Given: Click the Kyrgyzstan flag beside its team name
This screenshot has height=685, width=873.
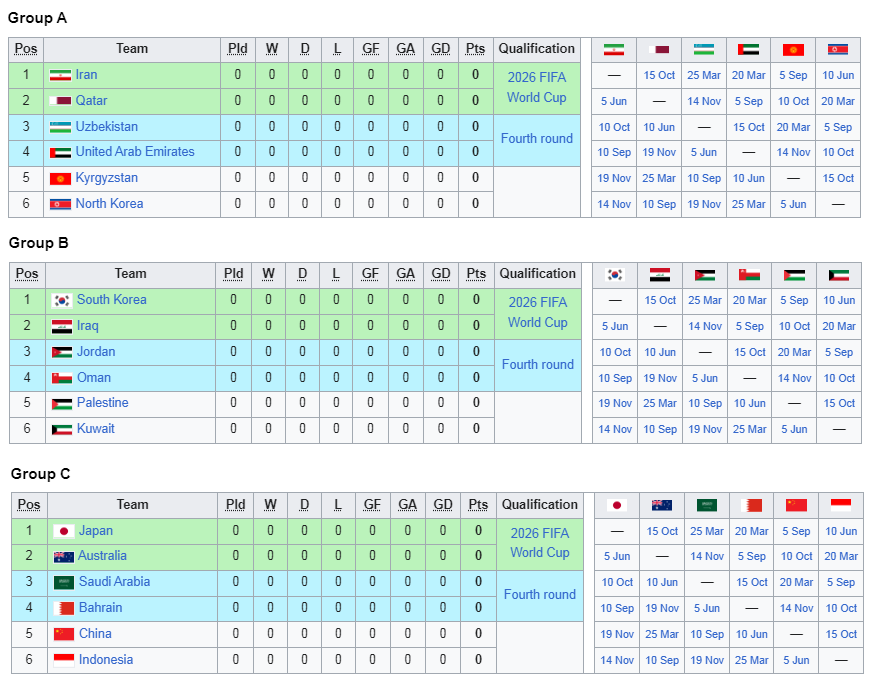Looking at the screenshot, I should click(x=60, y=179).
